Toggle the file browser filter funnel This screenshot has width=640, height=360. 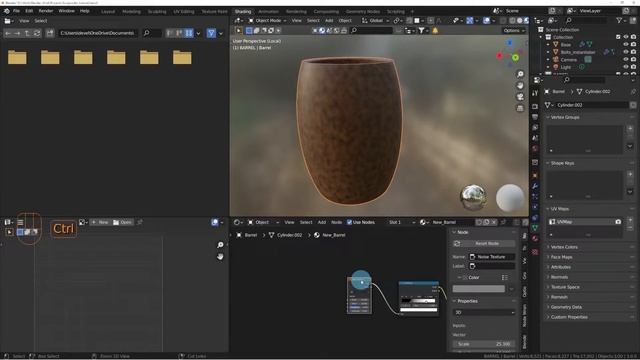[211, 33]
